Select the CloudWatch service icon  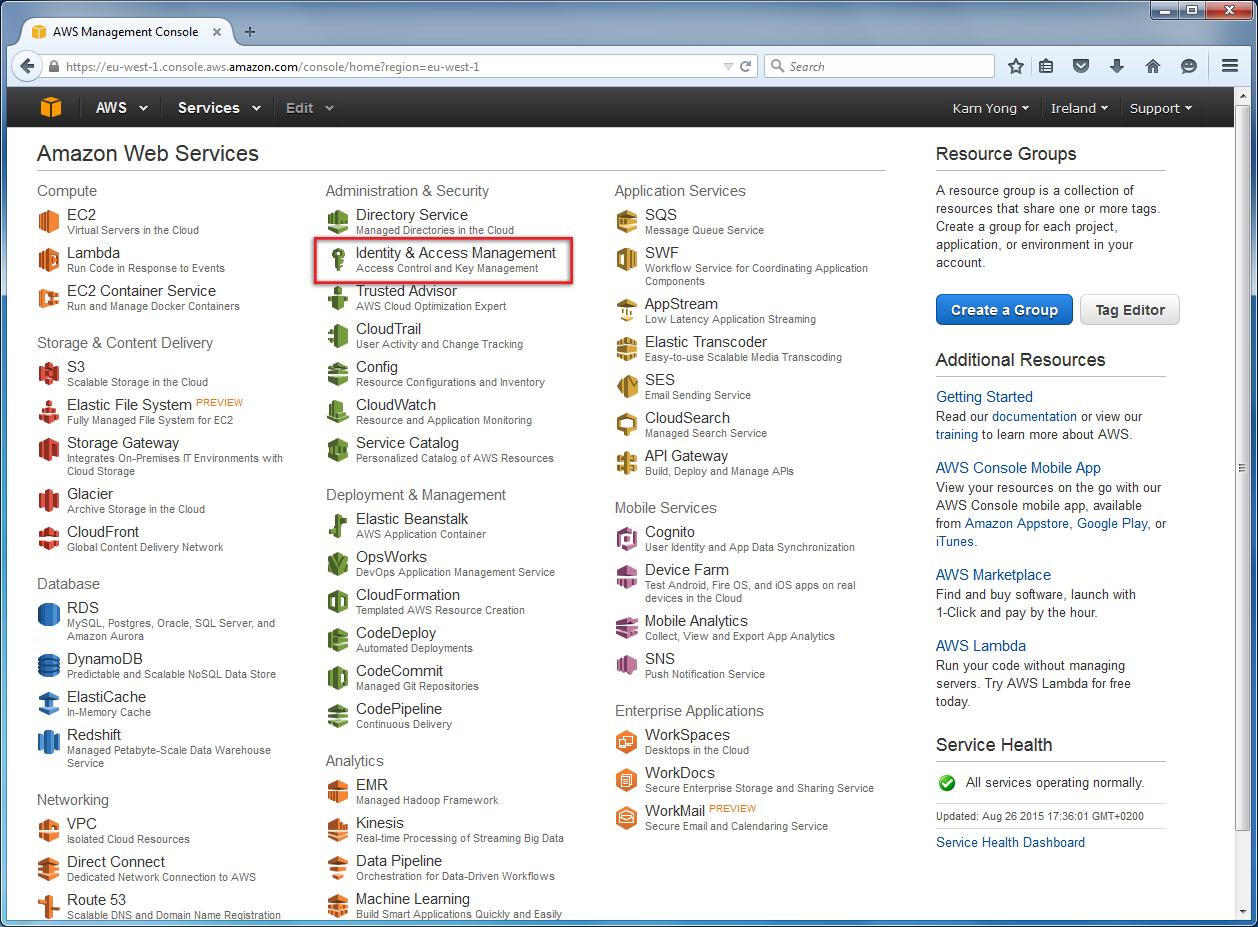(338, 412)
